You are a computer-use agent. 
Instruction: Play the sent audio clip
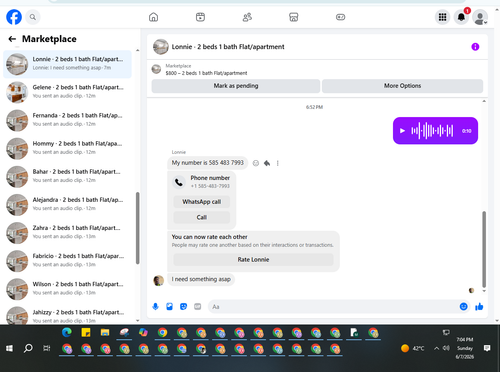click(402, 131)
